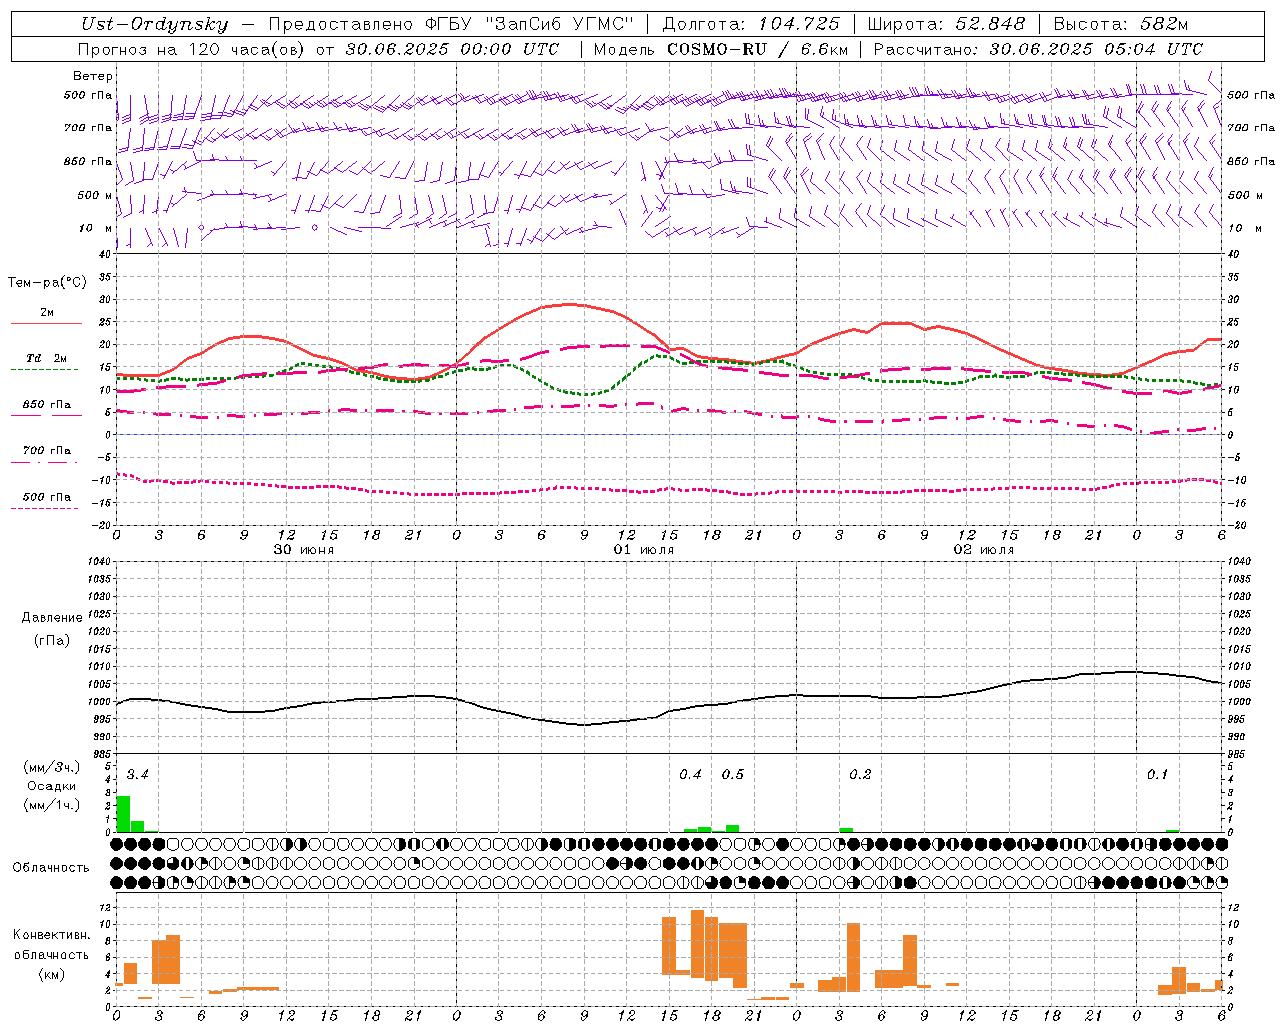Click the "Осадки" precipitation label
1280x1024 pixels.
[52, 786]
